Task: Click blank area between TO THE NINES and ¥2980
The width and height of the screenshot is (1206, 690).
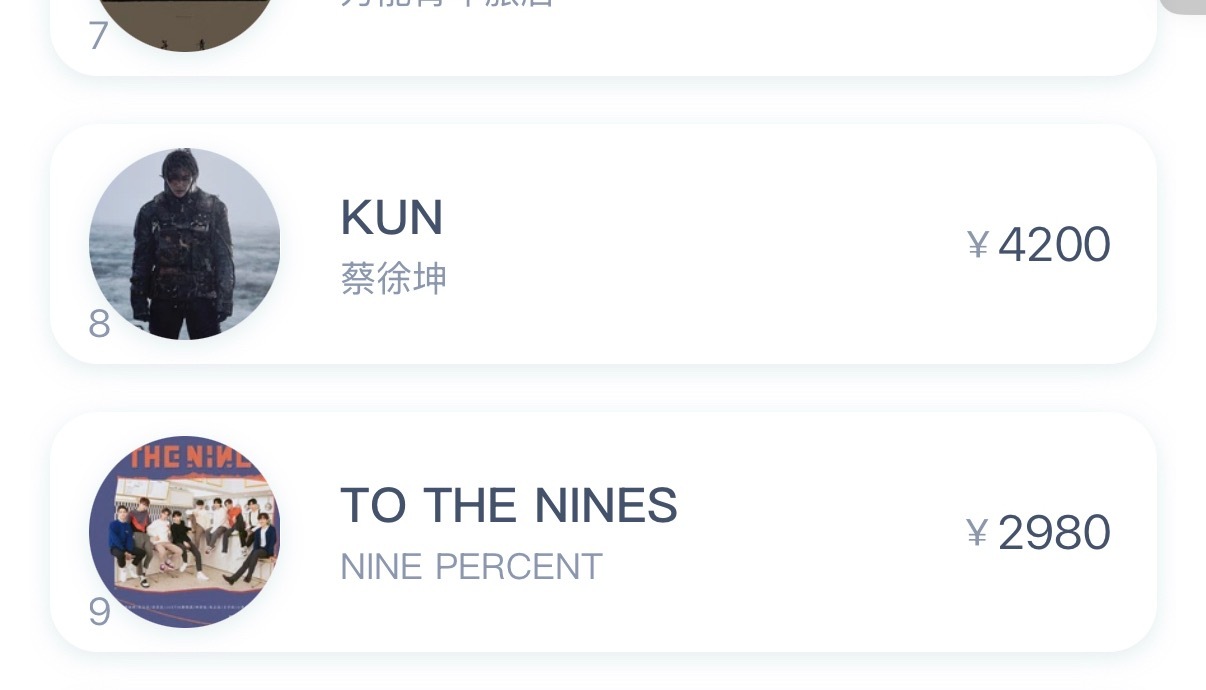Action: [820, 532]
